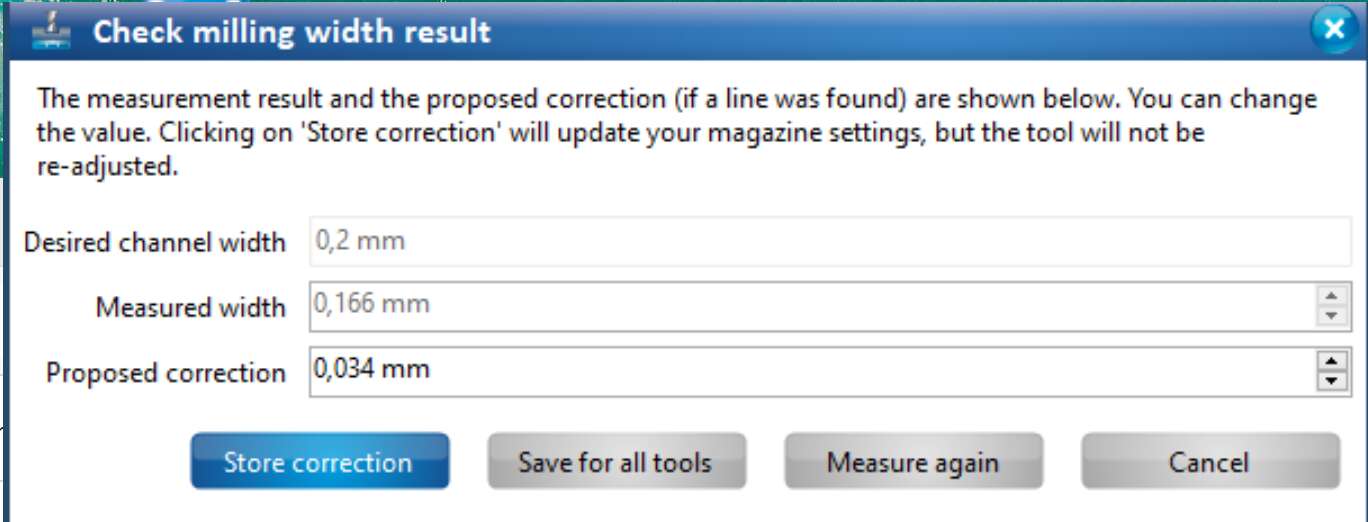Screen dimensions: 1368x522
Task: Click the Measure again button
Action: [913, 462]
